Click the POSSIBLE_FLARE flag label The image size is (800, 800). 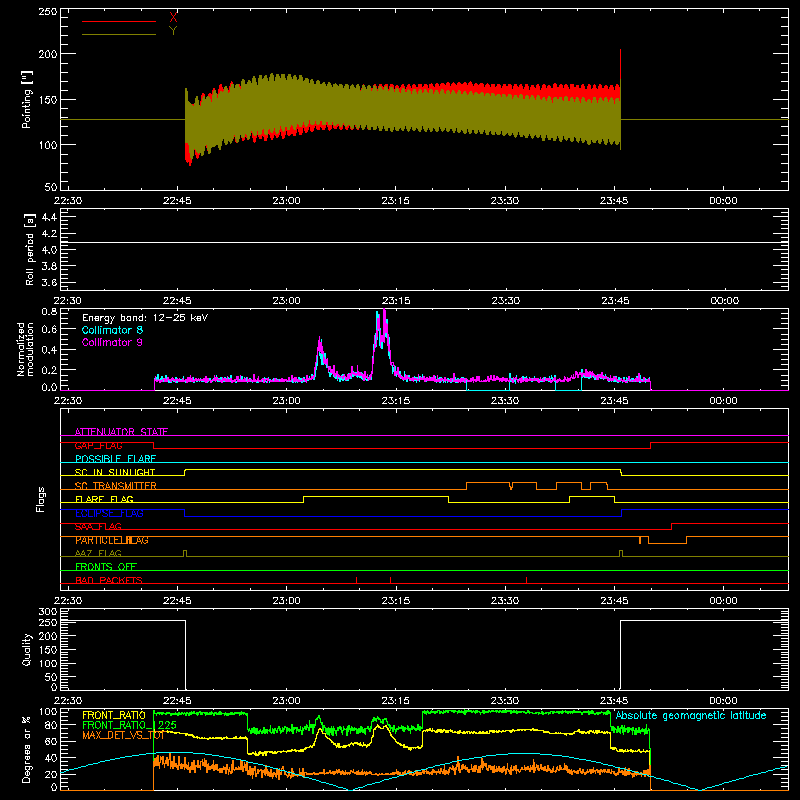coord(115,459)
